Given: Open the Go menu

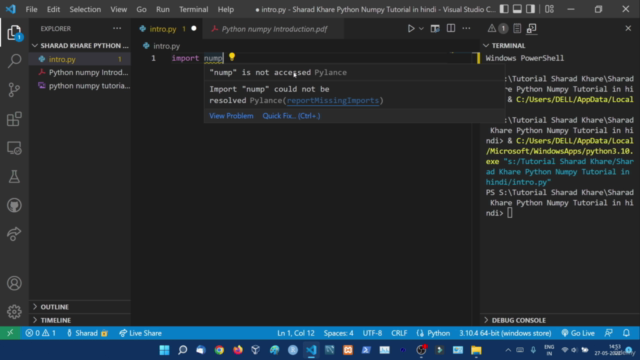Looking at the screenshot, I should tap(141, 9).
